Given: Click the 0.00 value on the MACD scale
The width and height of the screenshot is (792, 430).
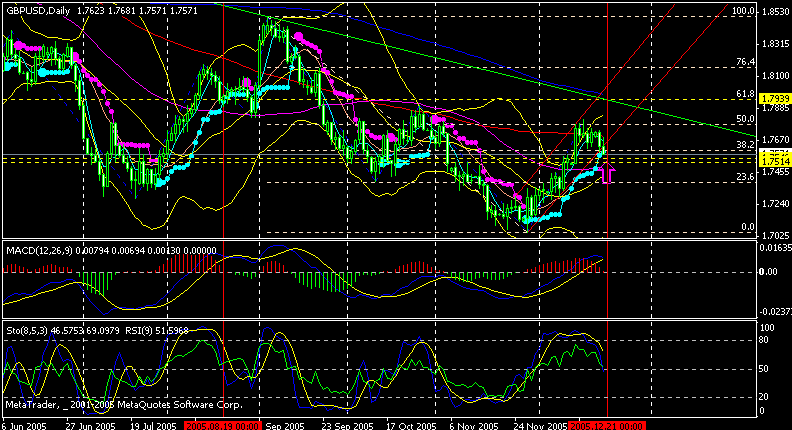Looking at the screenshot, I should point(768,272).
